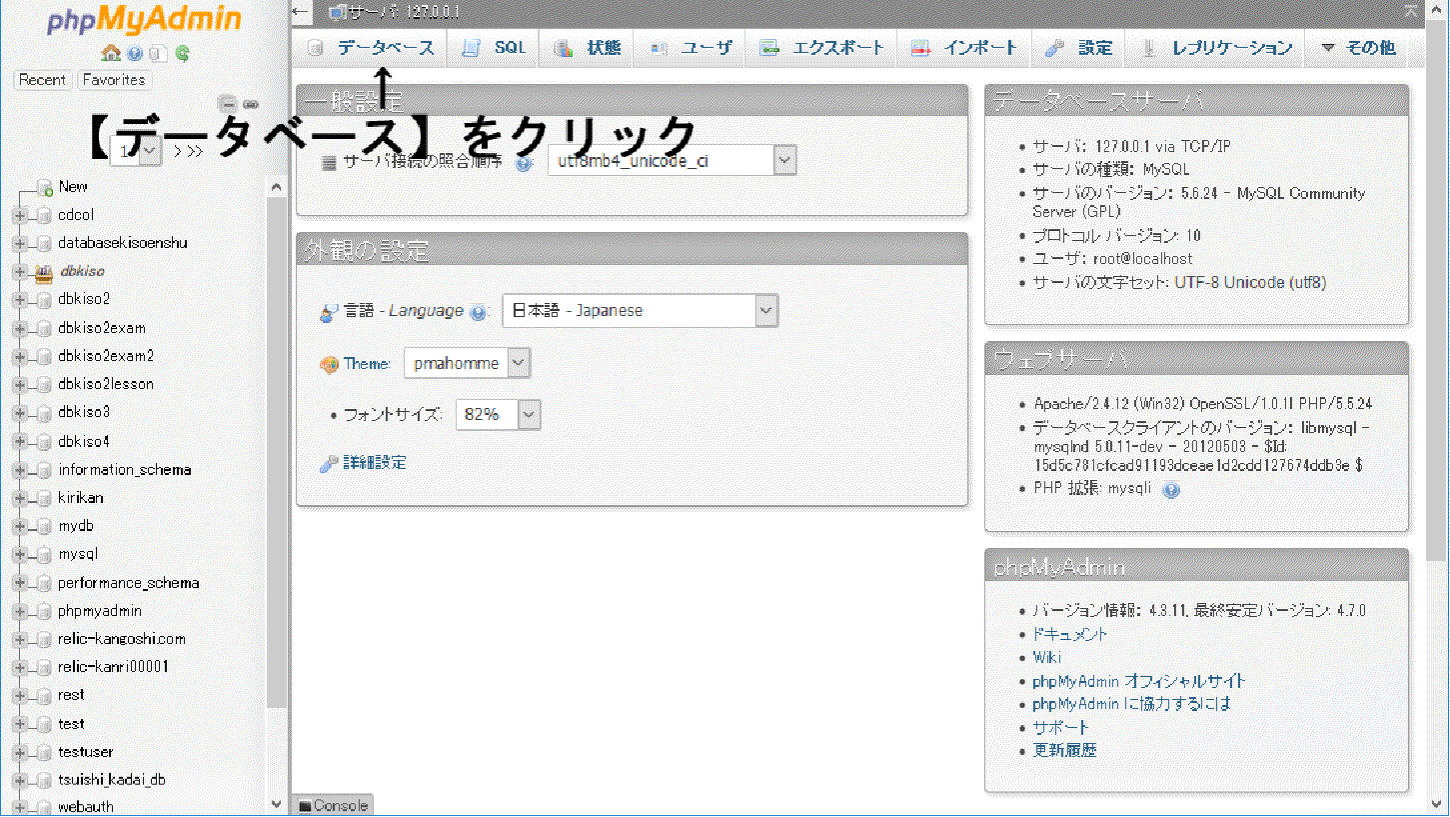Screen dimensions: 1450x817
Task: Open the SQL tab
Action: click(496, 48)
